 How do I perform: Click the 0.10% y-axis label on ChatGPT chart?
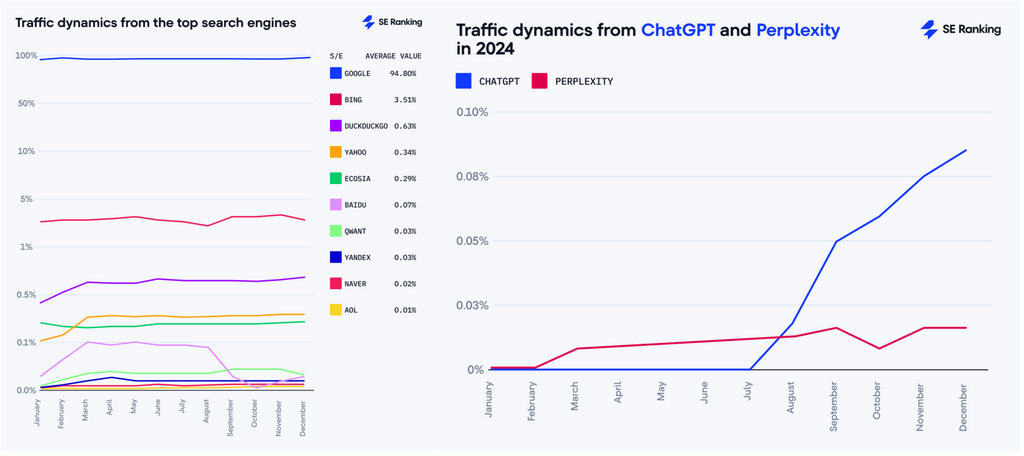click(472, 112)
